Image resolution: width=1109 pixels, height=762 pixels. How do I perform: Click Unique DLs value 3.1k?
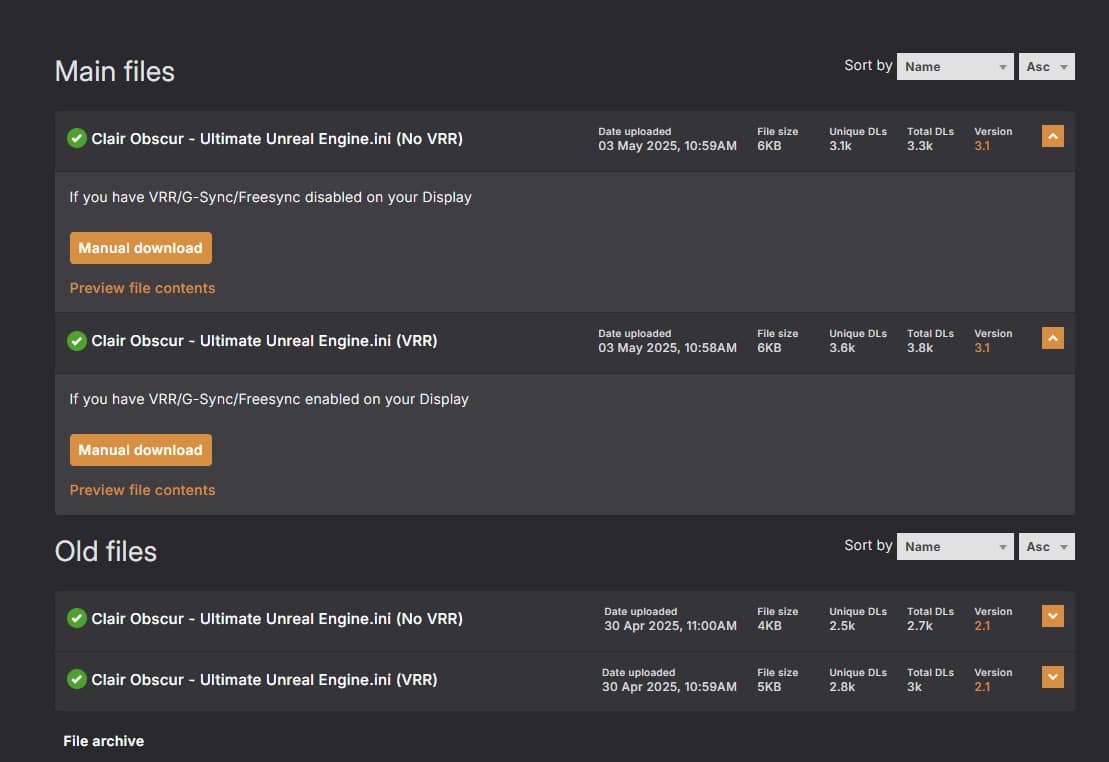tap(840, 146)
